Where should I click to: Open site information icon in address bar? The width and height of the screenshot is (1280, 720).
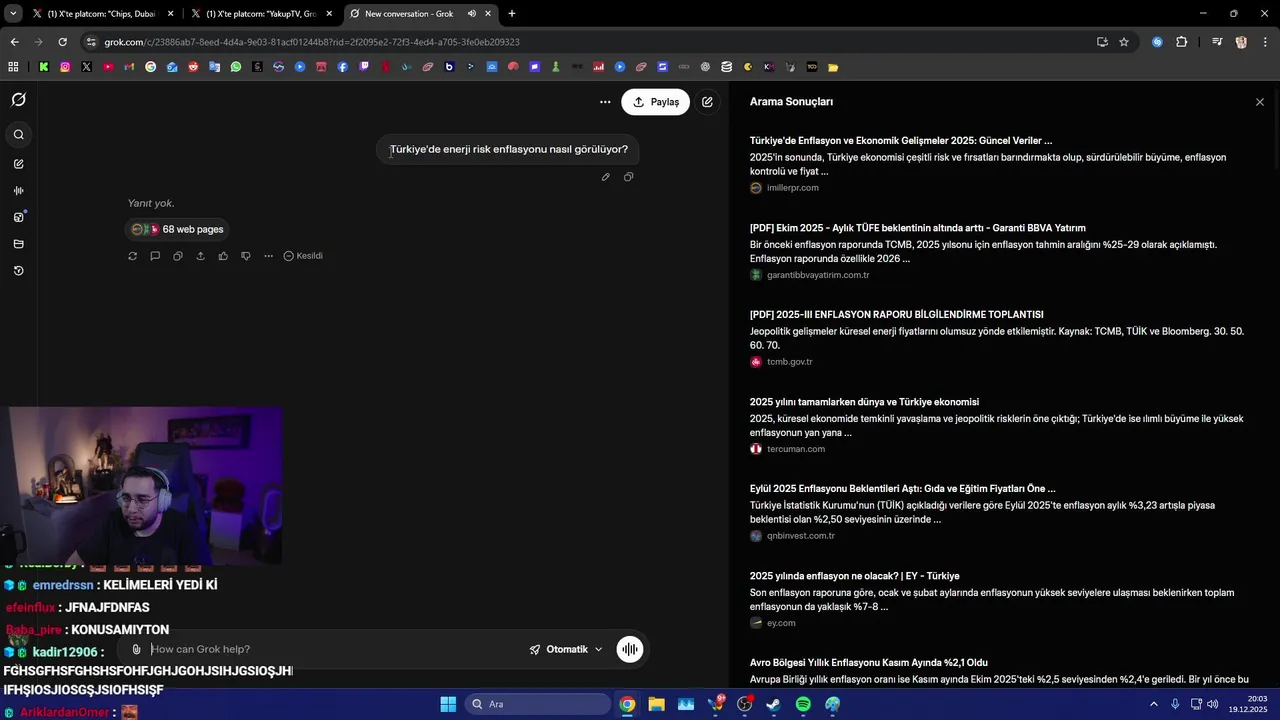91,42
